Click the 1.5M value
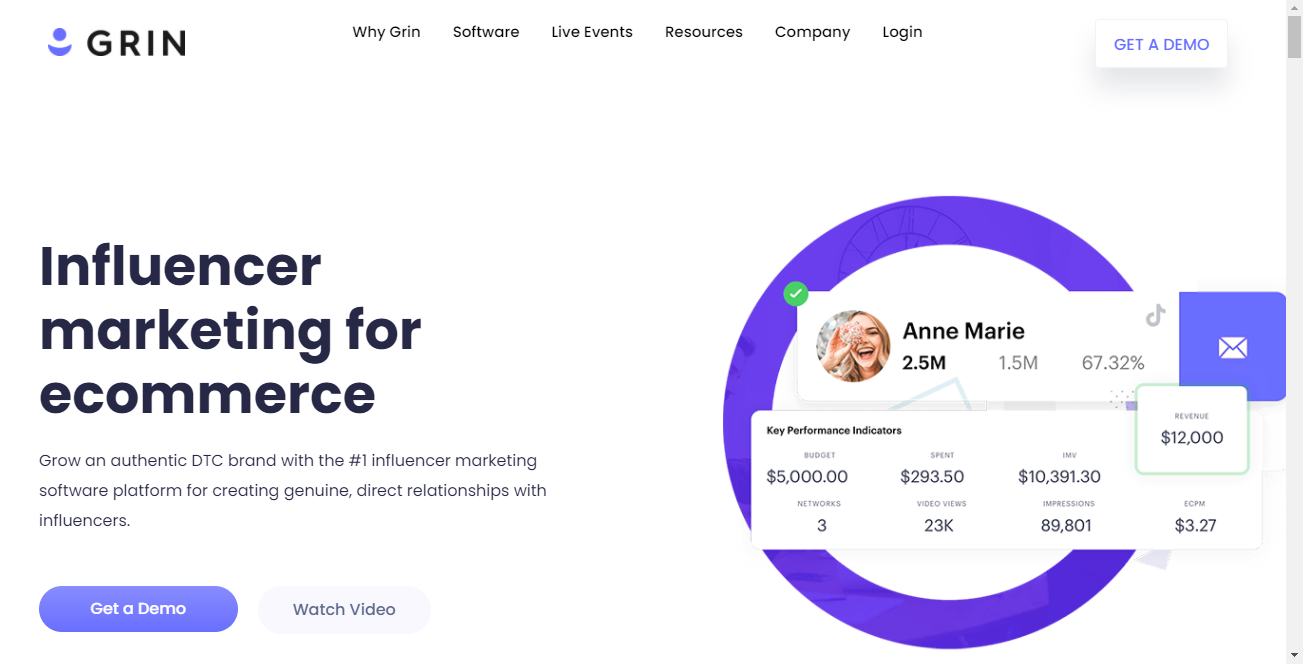 coord(1018,363)
